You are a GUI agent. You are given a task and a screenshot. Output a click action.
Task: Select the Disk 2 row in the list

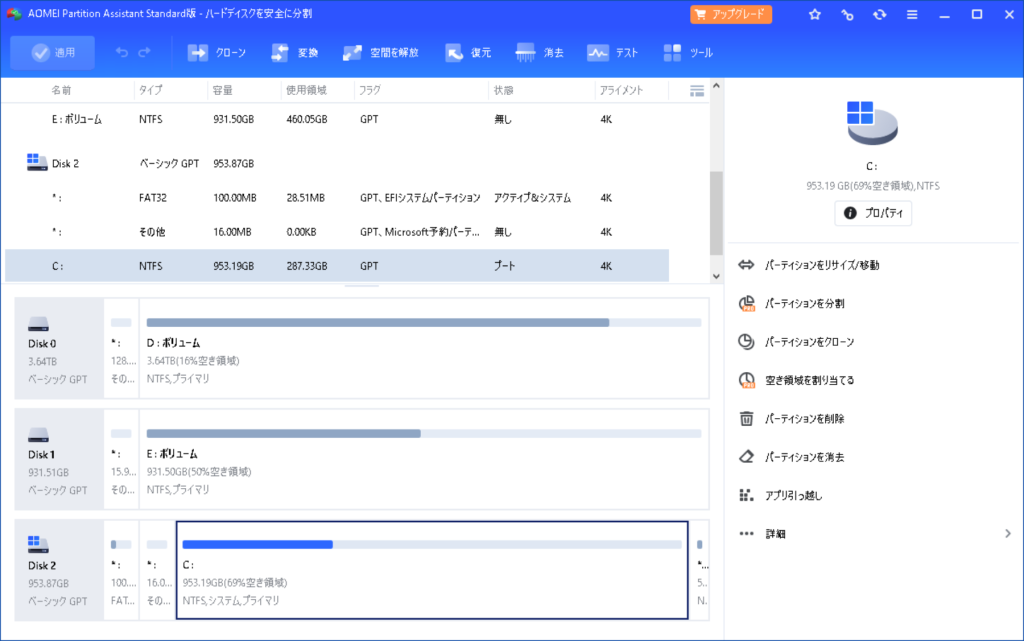(337, 163)
